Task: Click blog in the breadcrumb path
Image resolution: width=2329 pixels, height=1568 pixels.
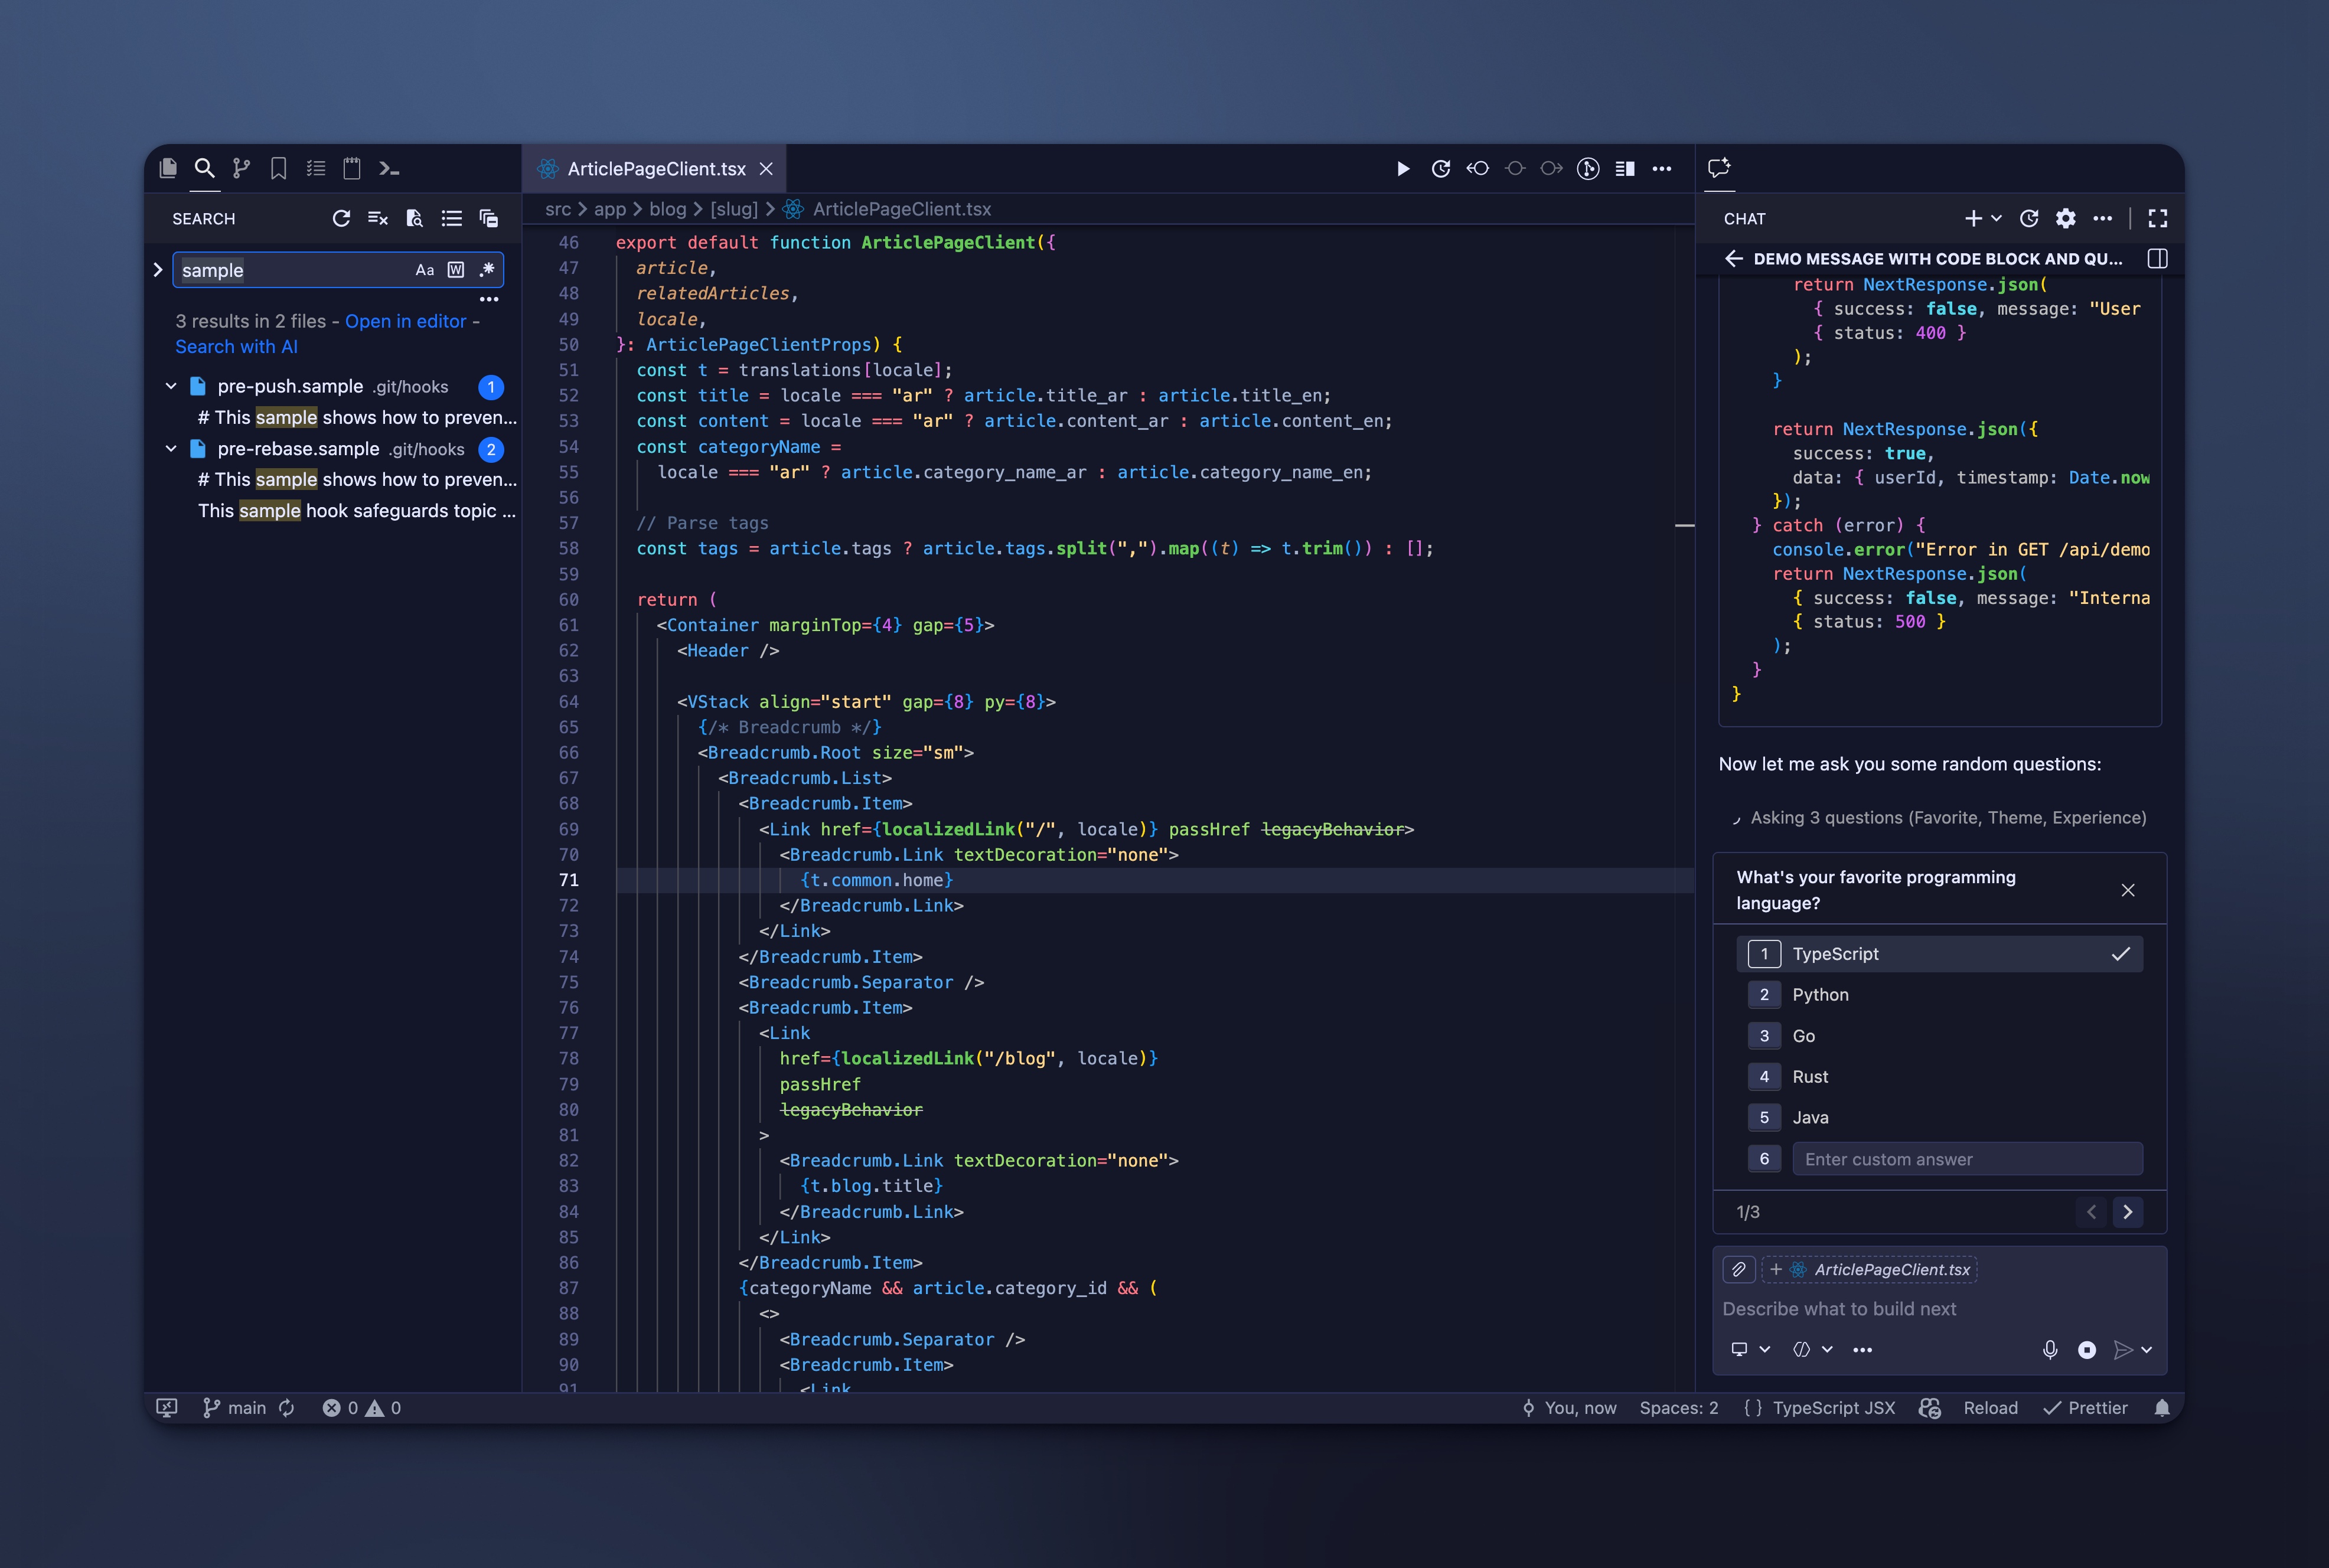Action: click(x=667, y=209)
